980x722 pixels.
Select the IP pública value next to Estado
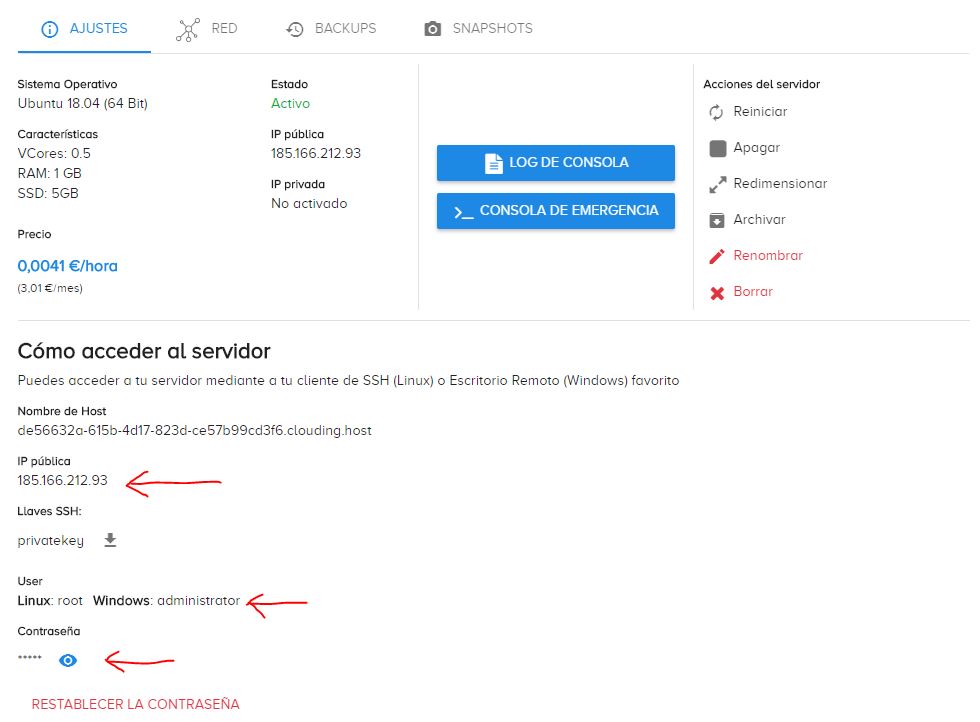pos(316,154)
